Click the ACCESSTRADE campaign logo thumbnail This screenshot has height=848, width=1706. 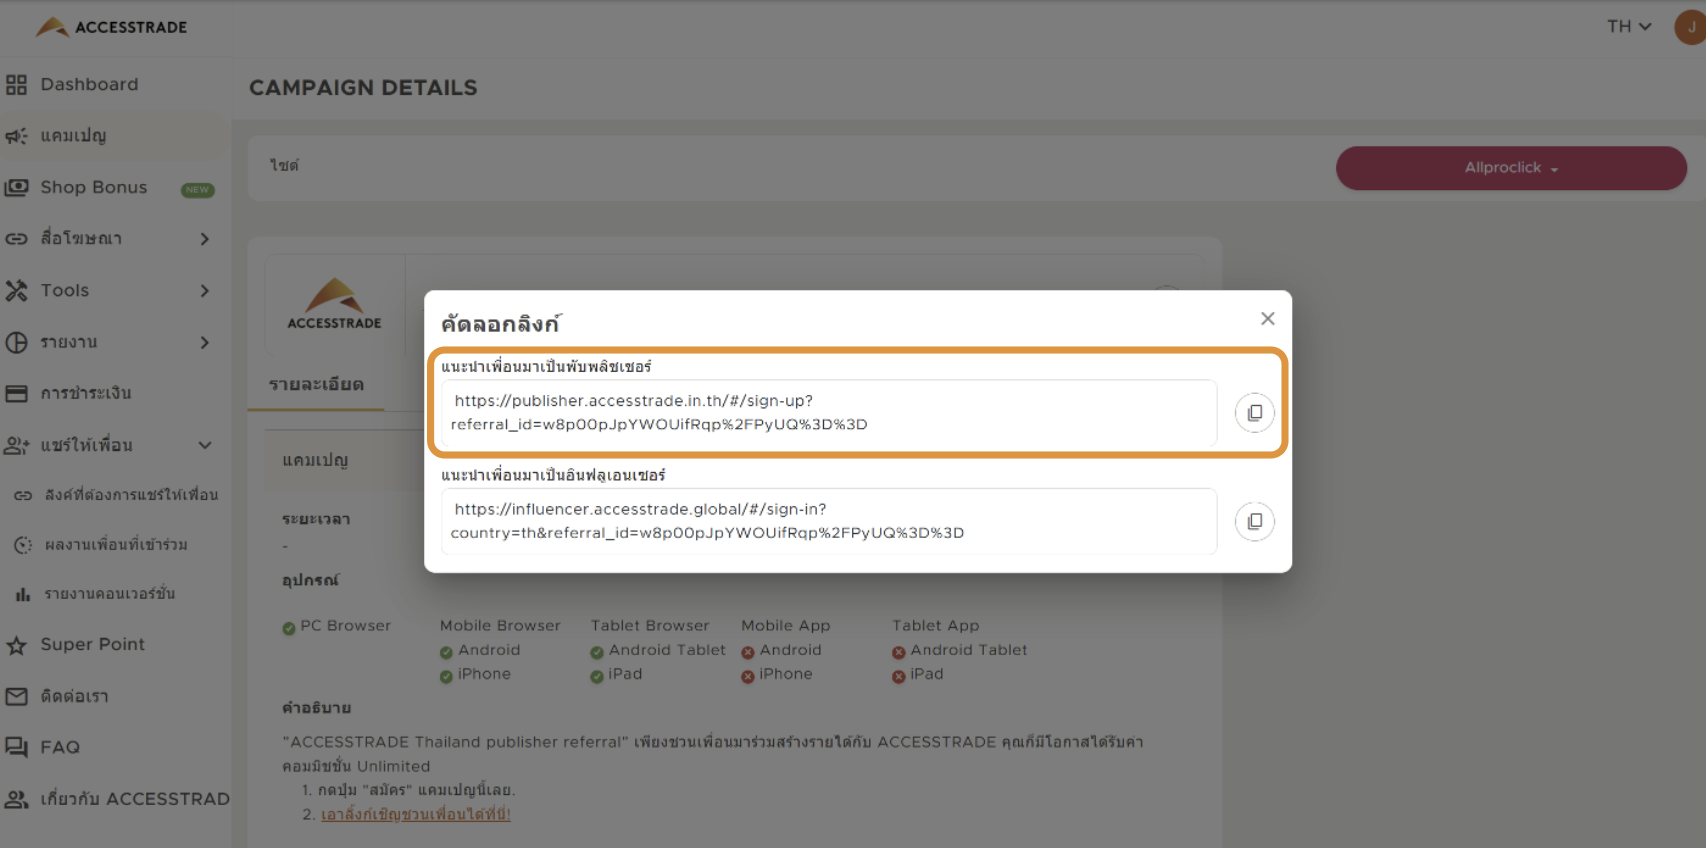point(334,304)
